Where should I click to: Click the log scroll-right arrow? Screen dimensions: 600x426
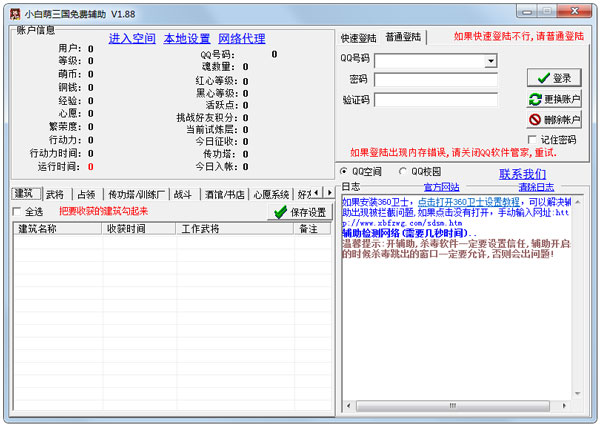(564, 405)
